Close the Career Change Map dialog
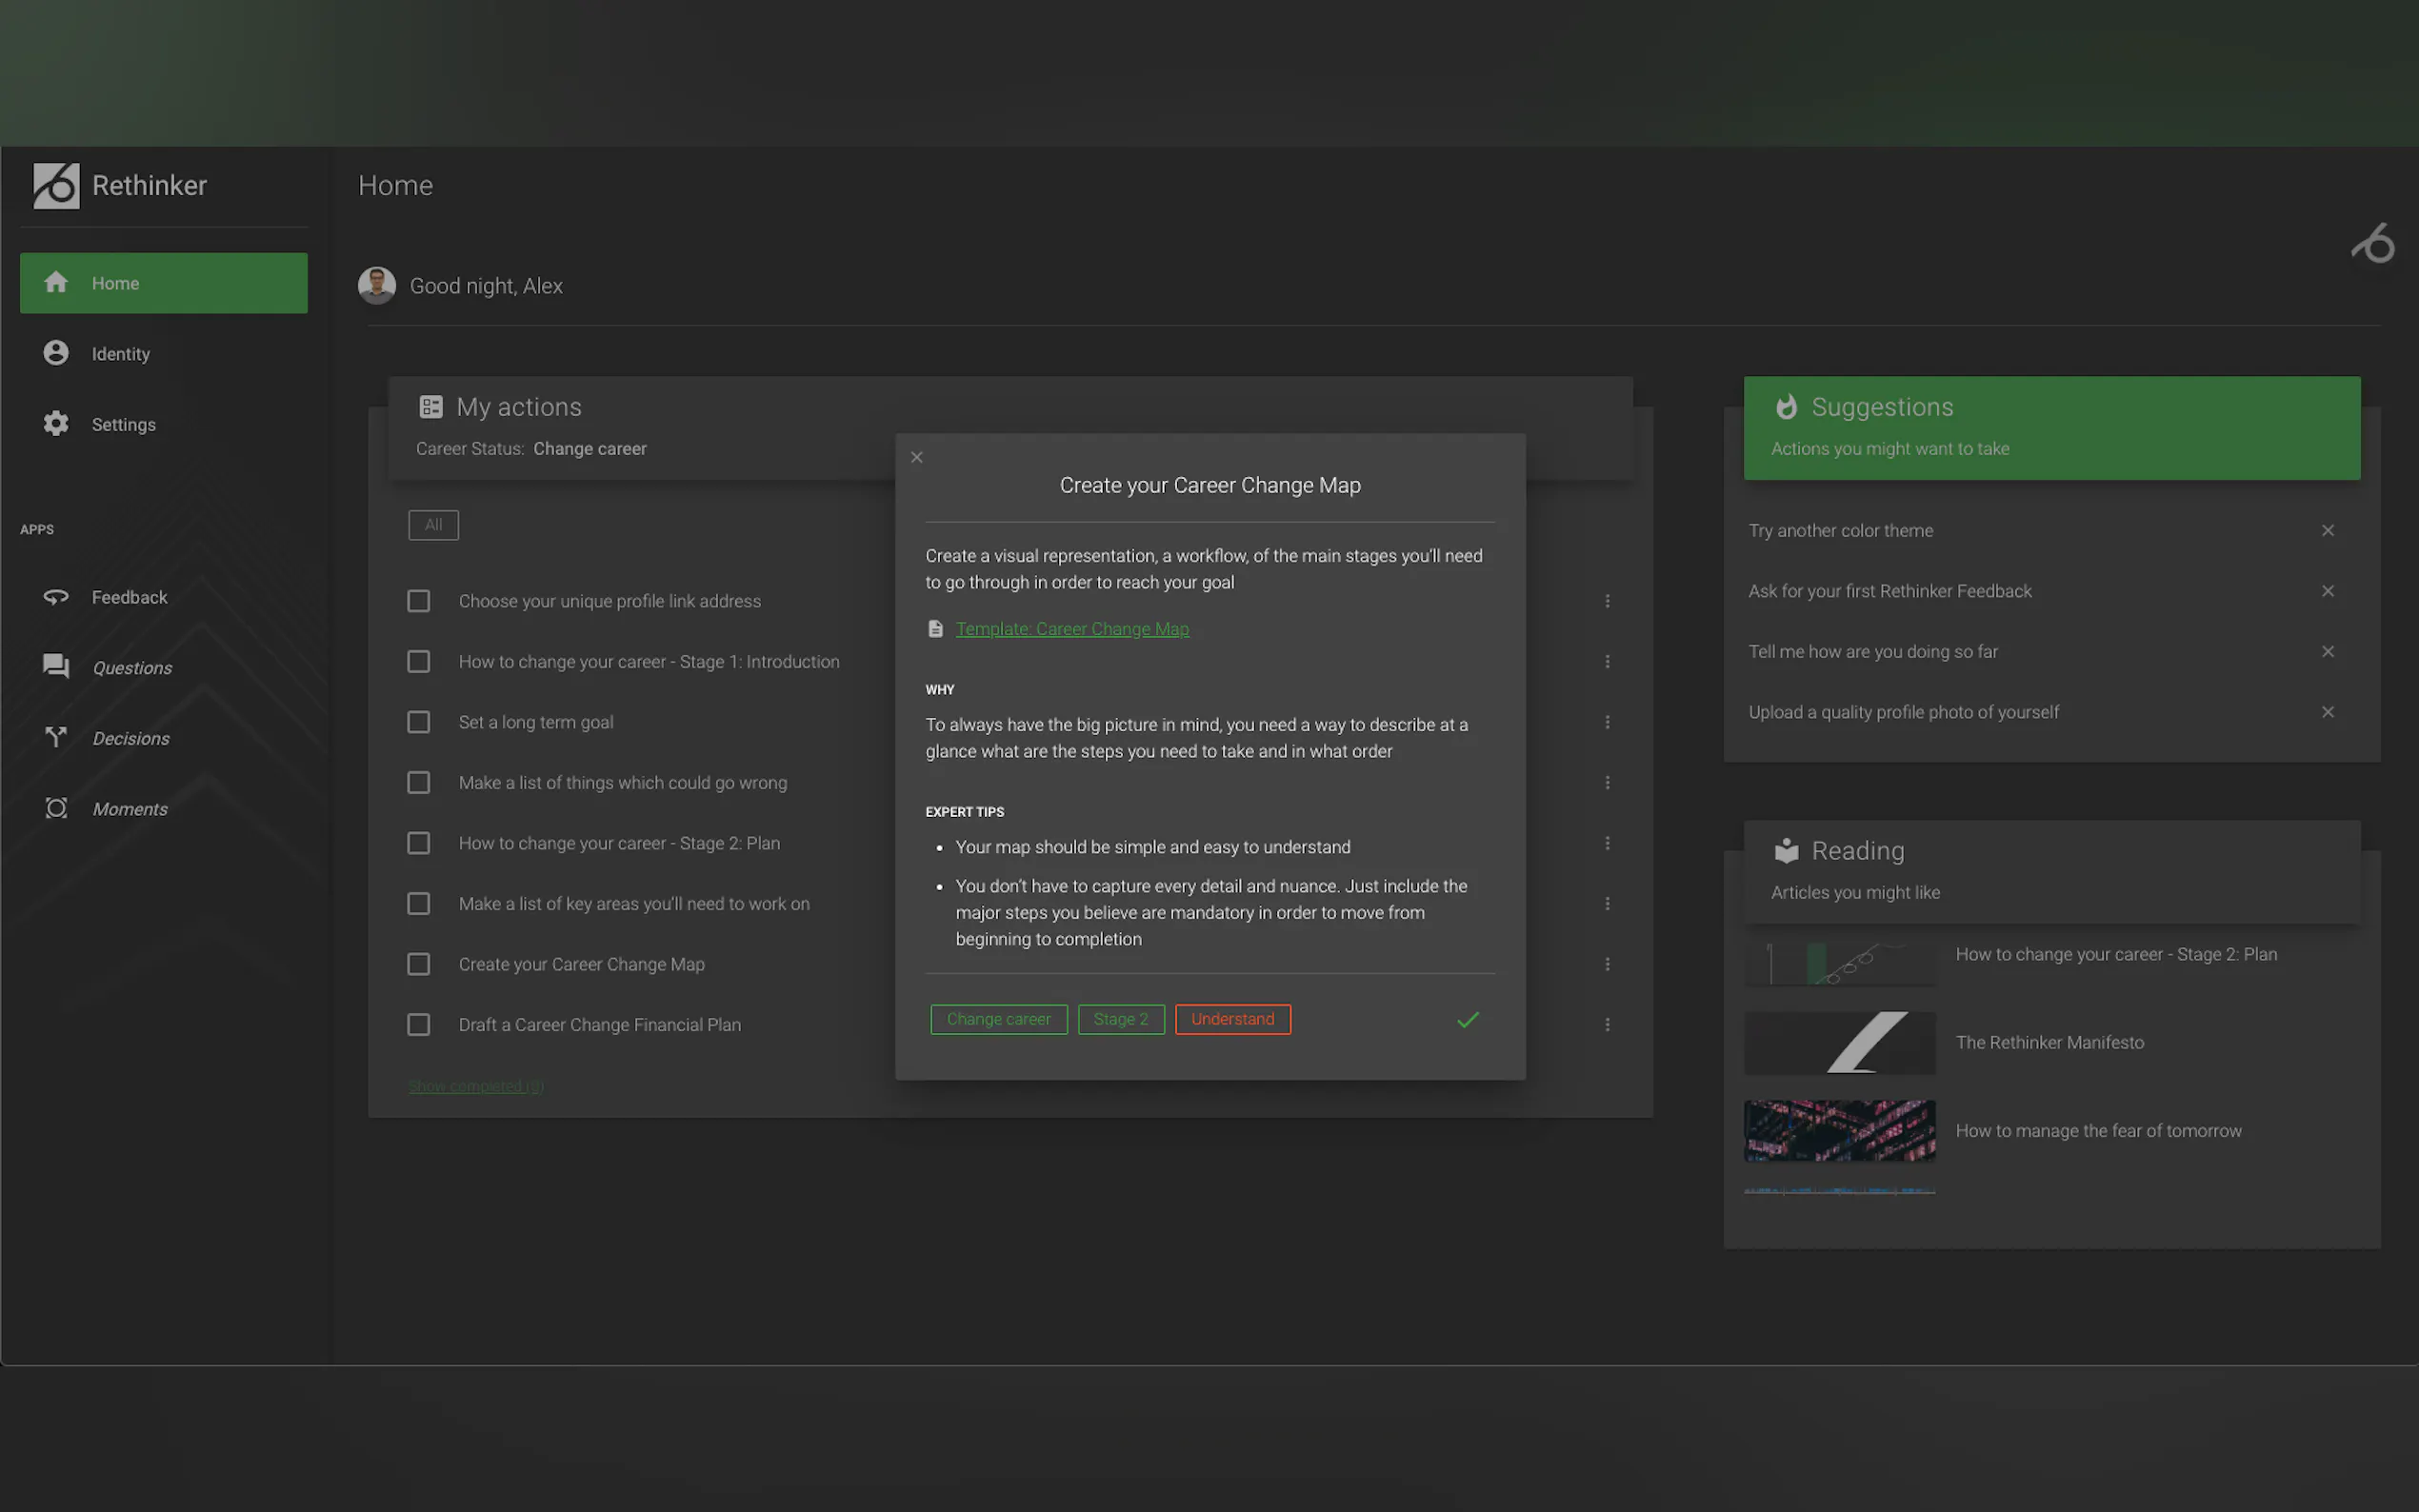 (916, 457)
